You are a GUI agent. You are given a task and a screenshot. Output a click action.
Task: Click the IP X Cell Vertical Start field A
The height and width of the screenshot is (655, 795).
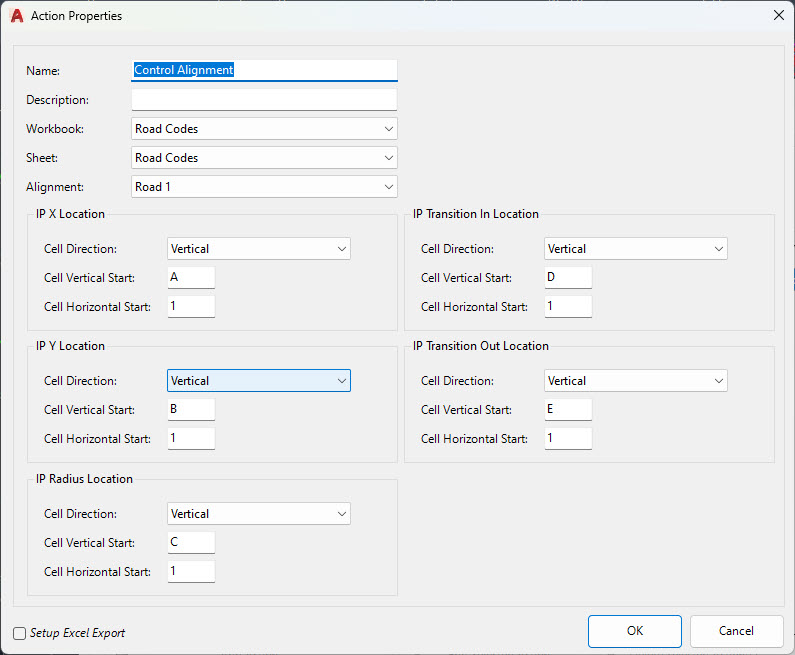click(191, 278)
